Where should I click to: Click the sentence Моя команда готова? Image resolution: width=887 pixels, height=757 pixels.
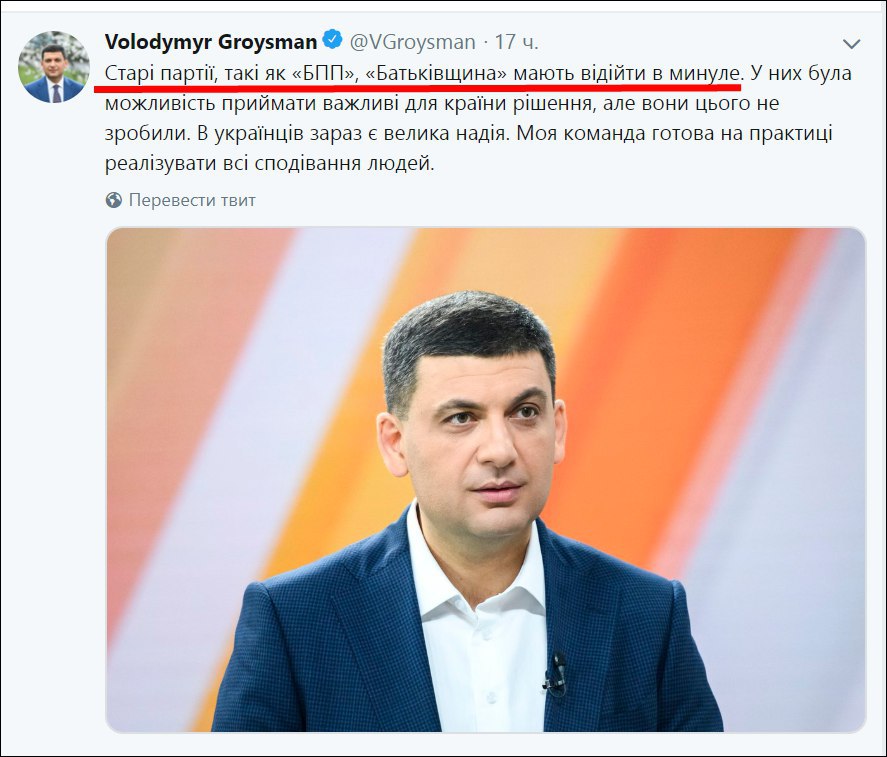click(x=675, y=134)
